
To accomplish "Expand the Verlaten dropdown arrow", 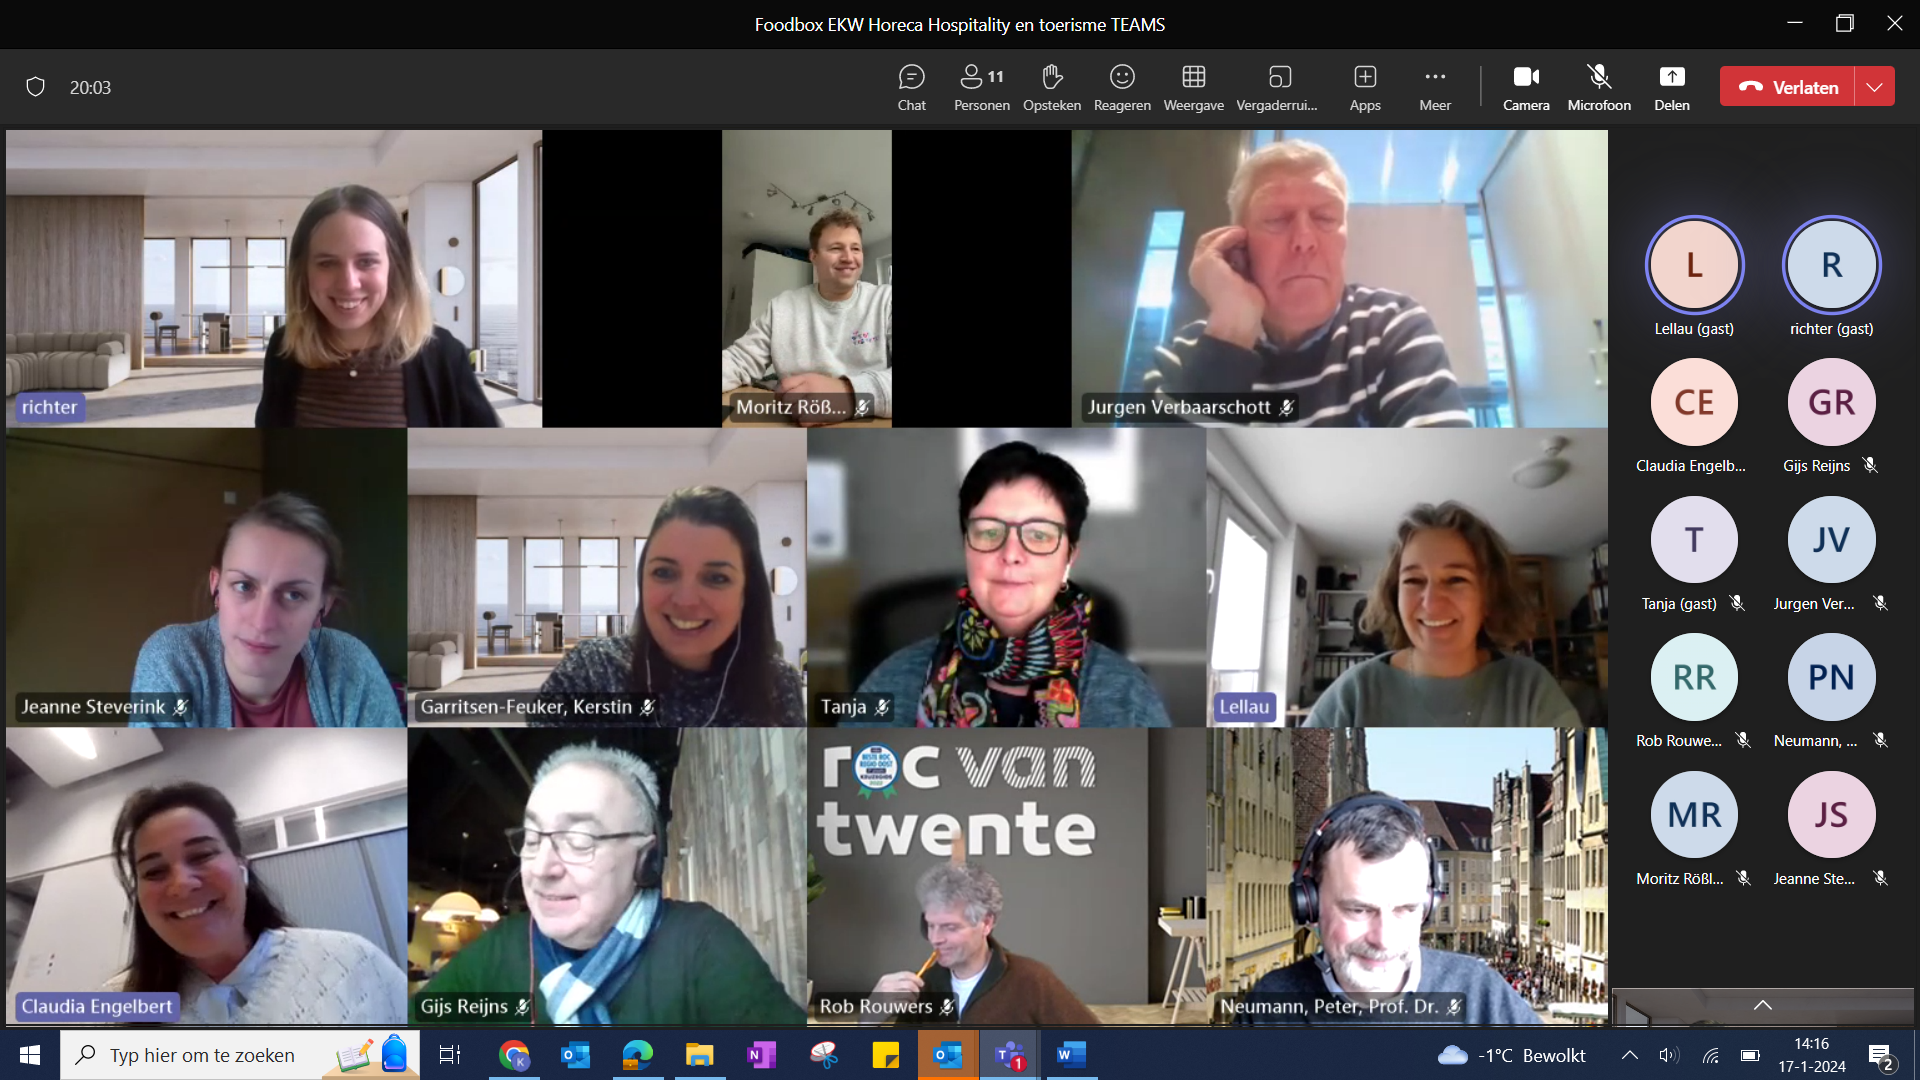I will click(1874, 87).
